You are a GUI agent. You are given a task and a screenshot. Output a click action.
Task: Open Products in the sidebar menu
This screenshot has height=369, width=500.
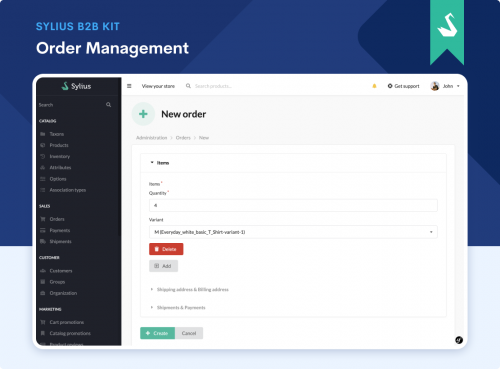(x=59, y=145)
